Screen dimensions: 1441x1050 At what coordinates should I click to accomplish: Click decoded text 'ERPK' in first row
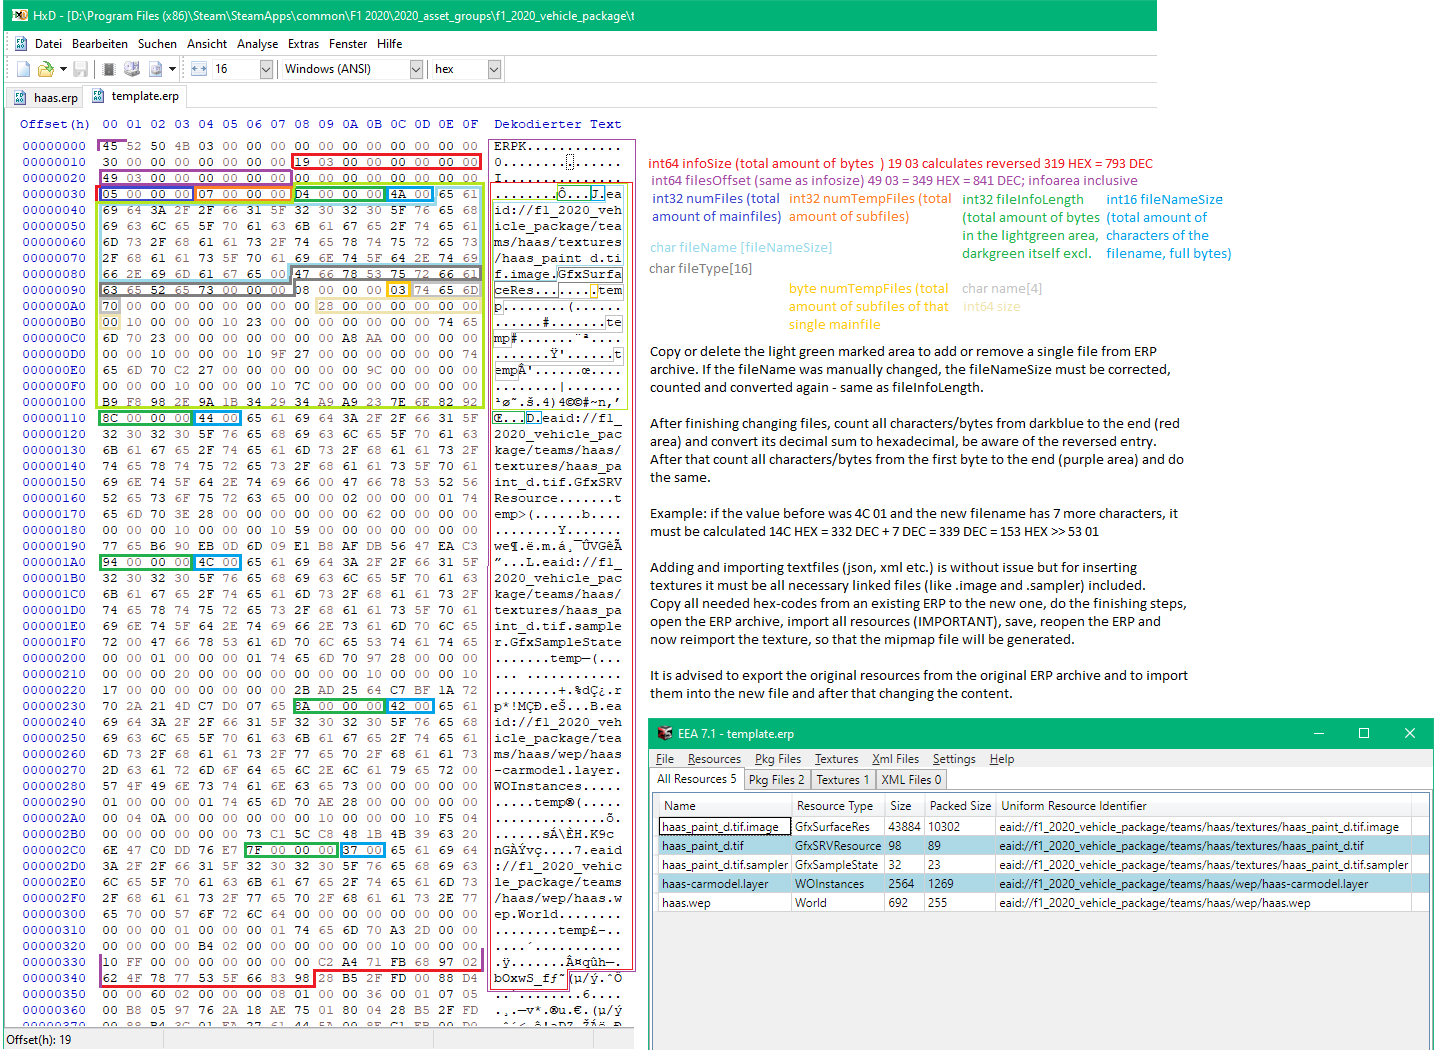click(510, 146)
